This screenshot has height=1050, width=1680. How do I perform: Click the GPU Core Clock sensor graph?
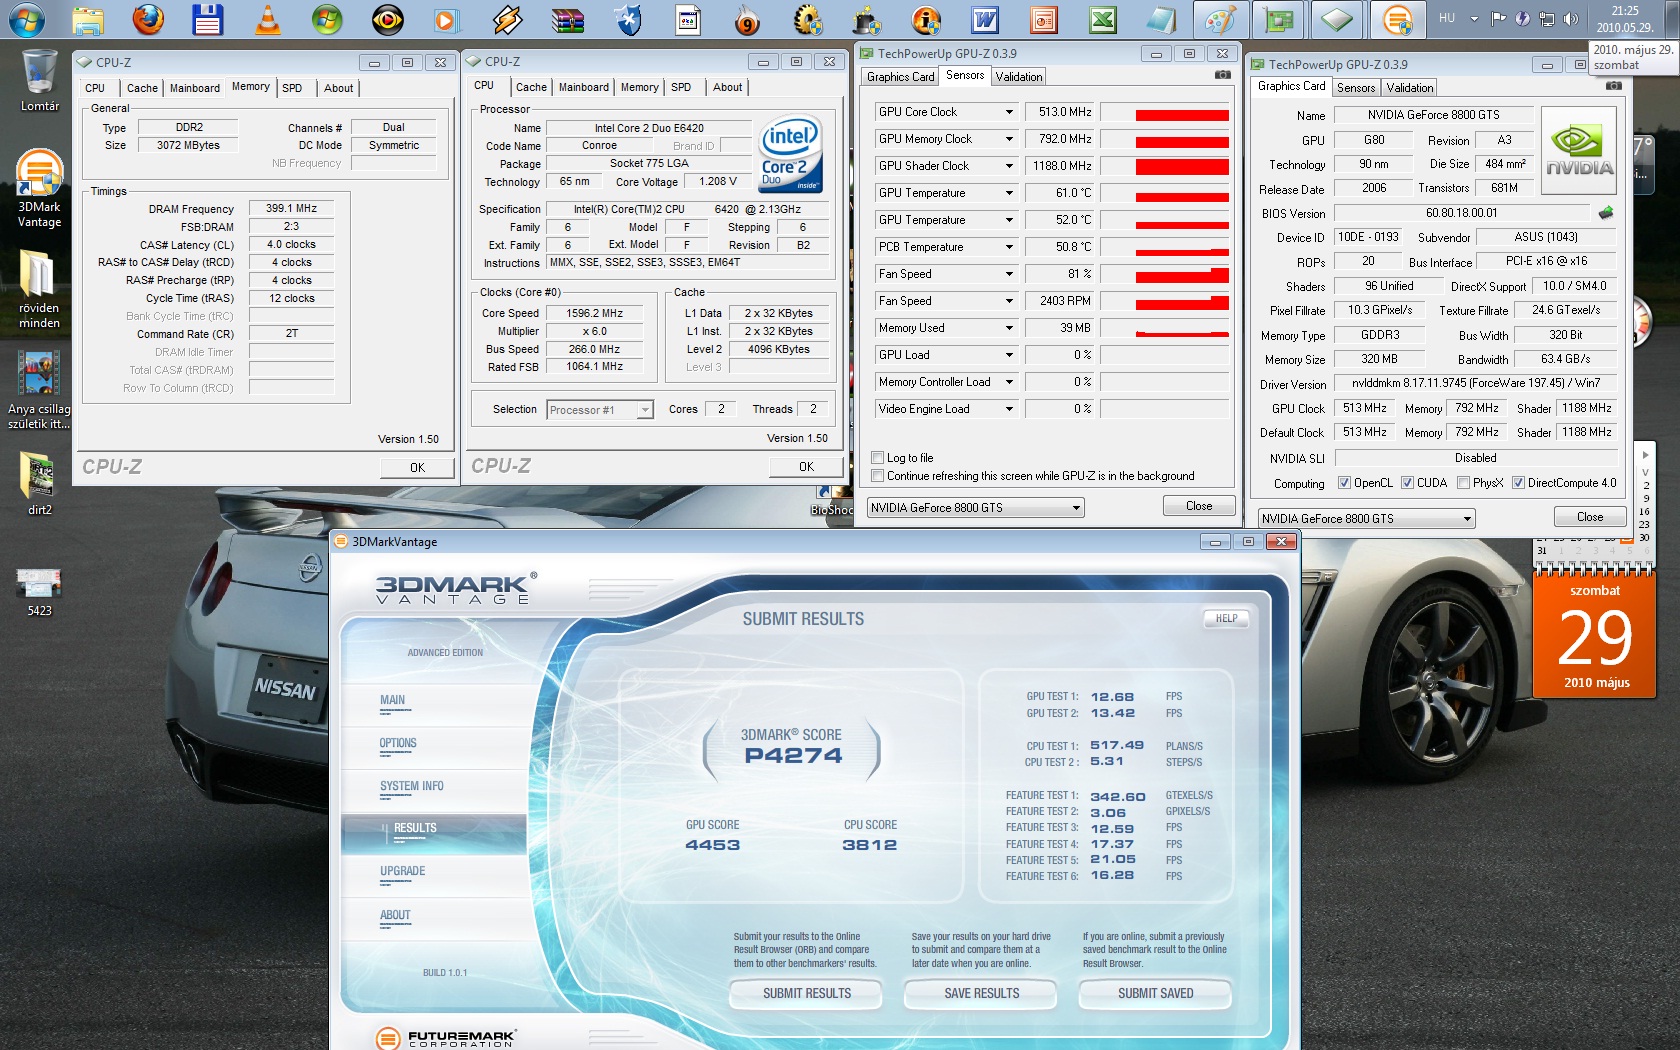tap(1165, 112)
